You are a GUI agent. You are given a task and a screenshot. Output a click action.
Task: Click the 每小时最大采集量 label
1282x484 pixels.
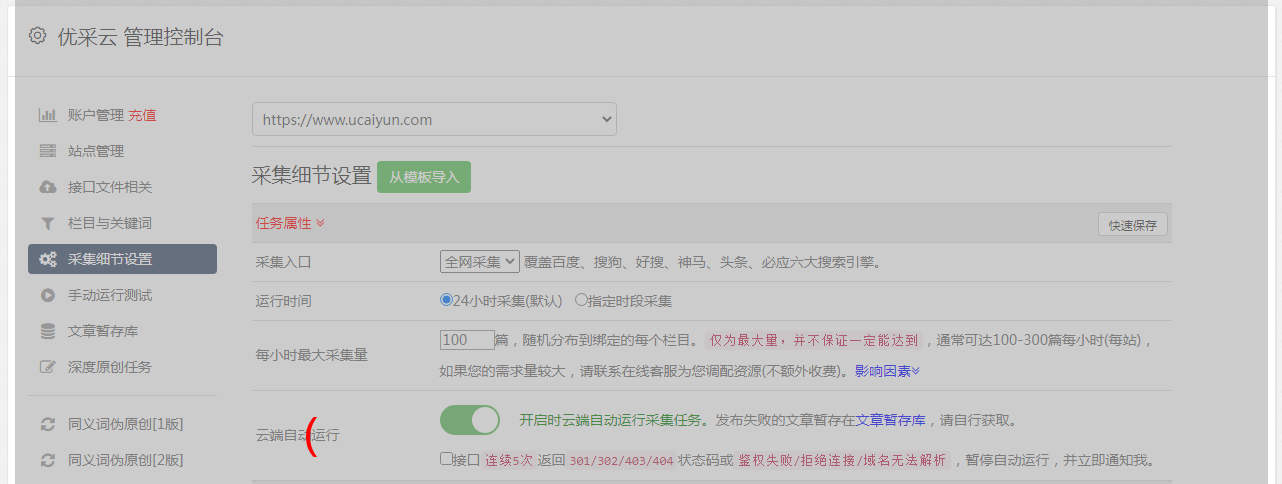[312, 355]
